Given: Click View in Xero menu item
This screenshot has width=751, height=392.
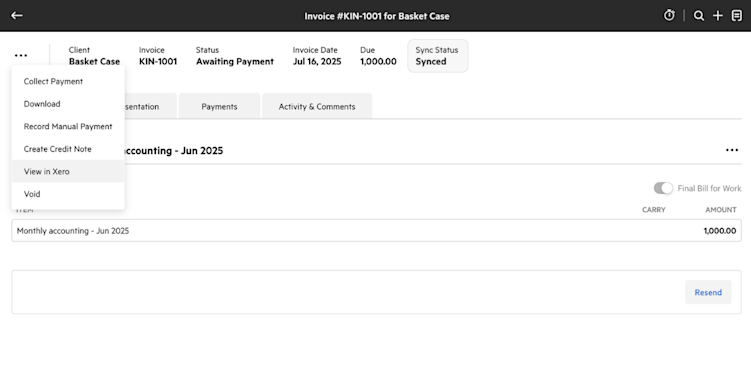Looking at the screenshot, I should 68,172.
